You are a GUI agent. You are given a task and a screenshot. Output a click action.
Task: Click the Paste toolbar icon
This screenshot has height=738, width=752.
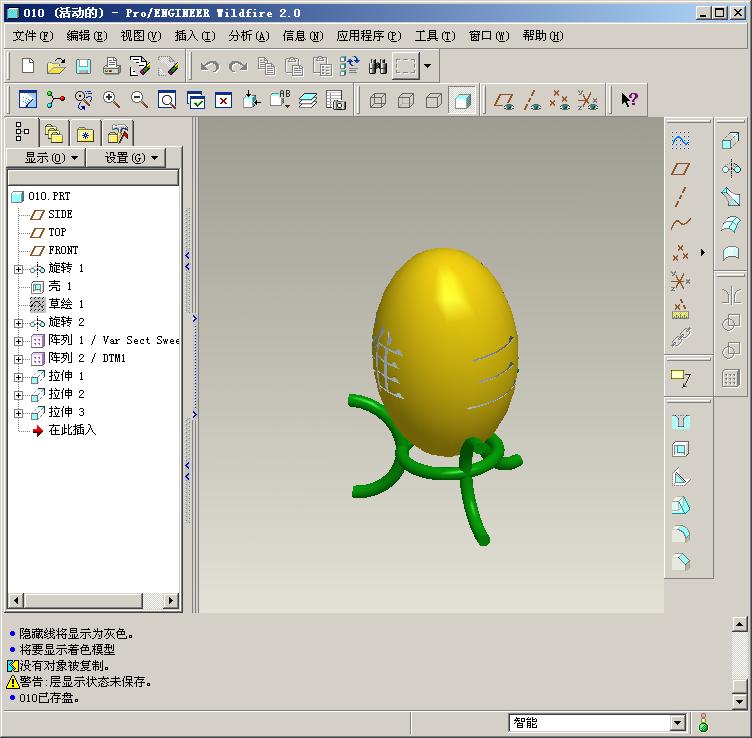[x=294, y=66]
